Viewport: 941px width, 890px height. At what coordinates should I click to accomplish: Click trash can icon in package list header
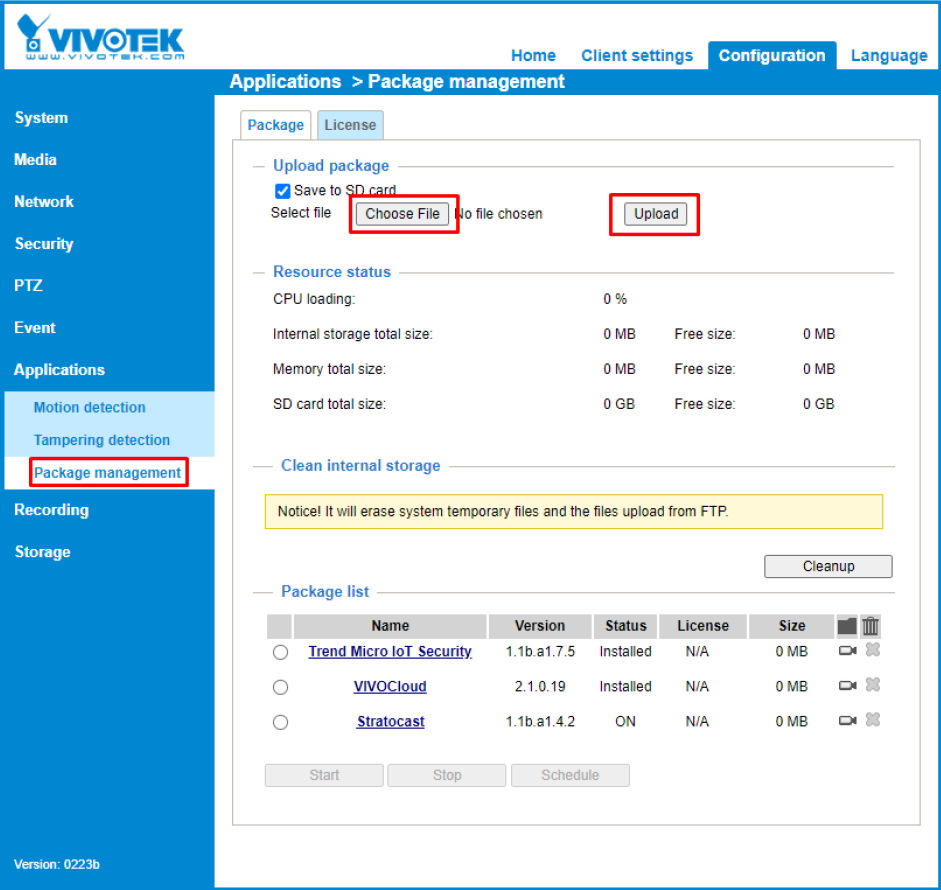tap(871, 626)
